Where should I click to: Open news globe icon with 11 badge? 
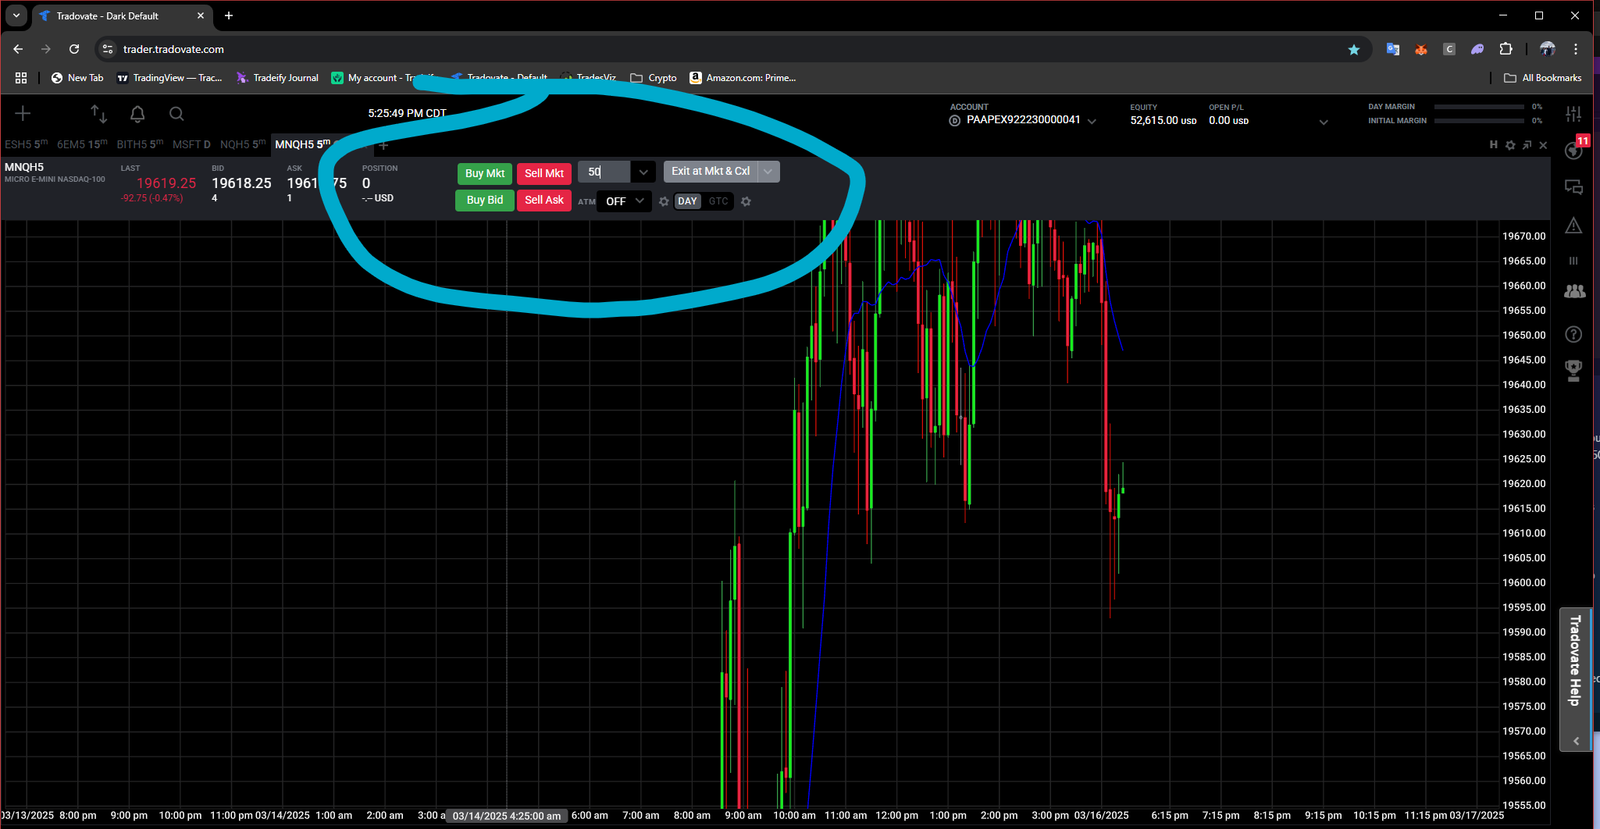[x=1574, y=150]
